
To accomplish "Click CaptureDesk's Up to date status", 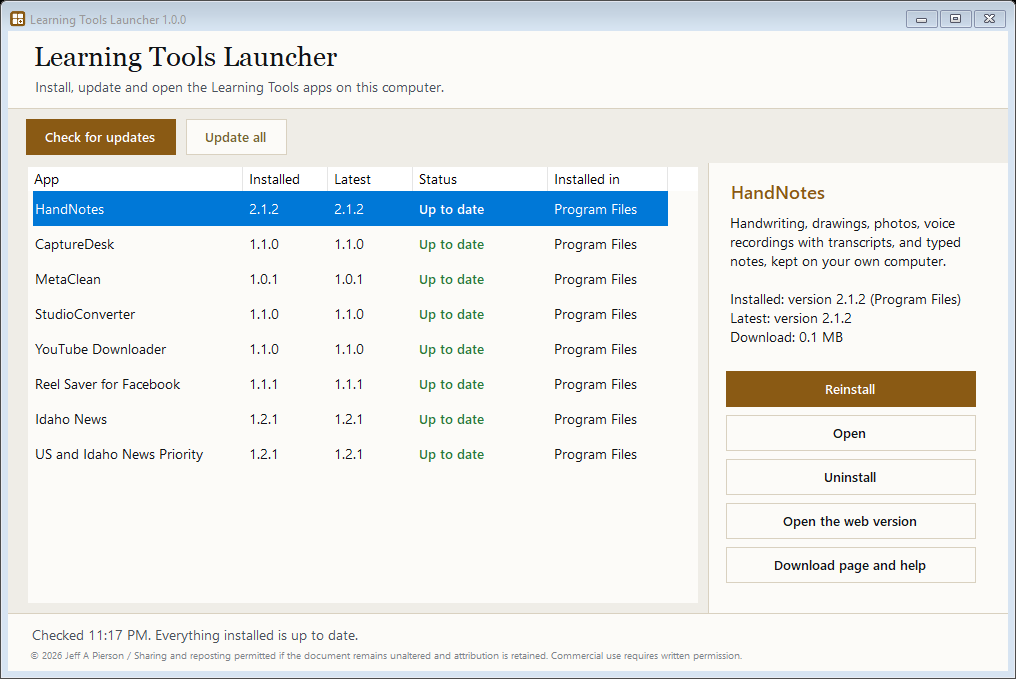I will coord(452,245).
